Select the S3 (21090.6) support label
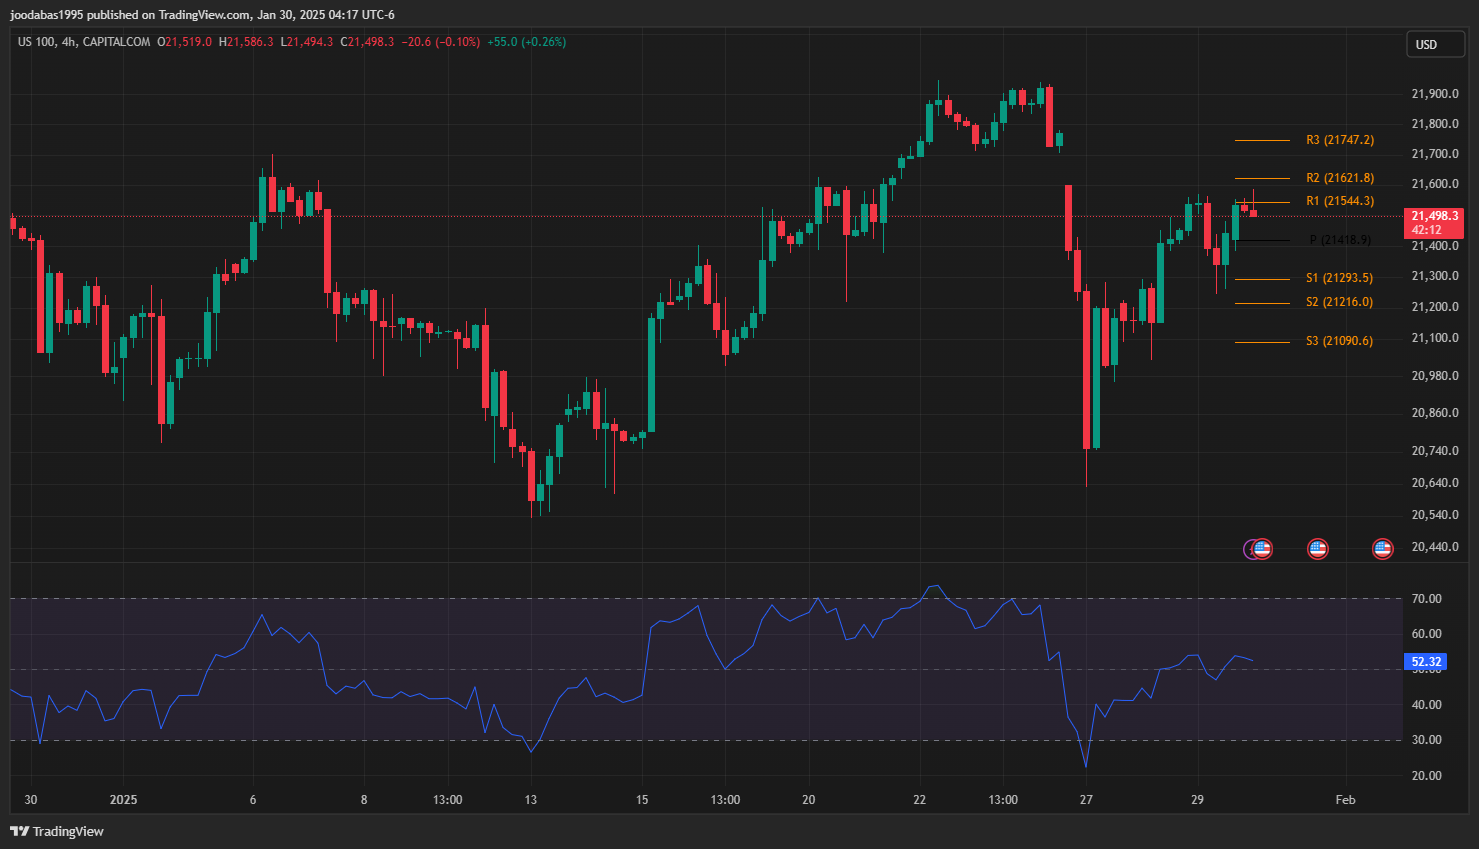 [1339, 341]
